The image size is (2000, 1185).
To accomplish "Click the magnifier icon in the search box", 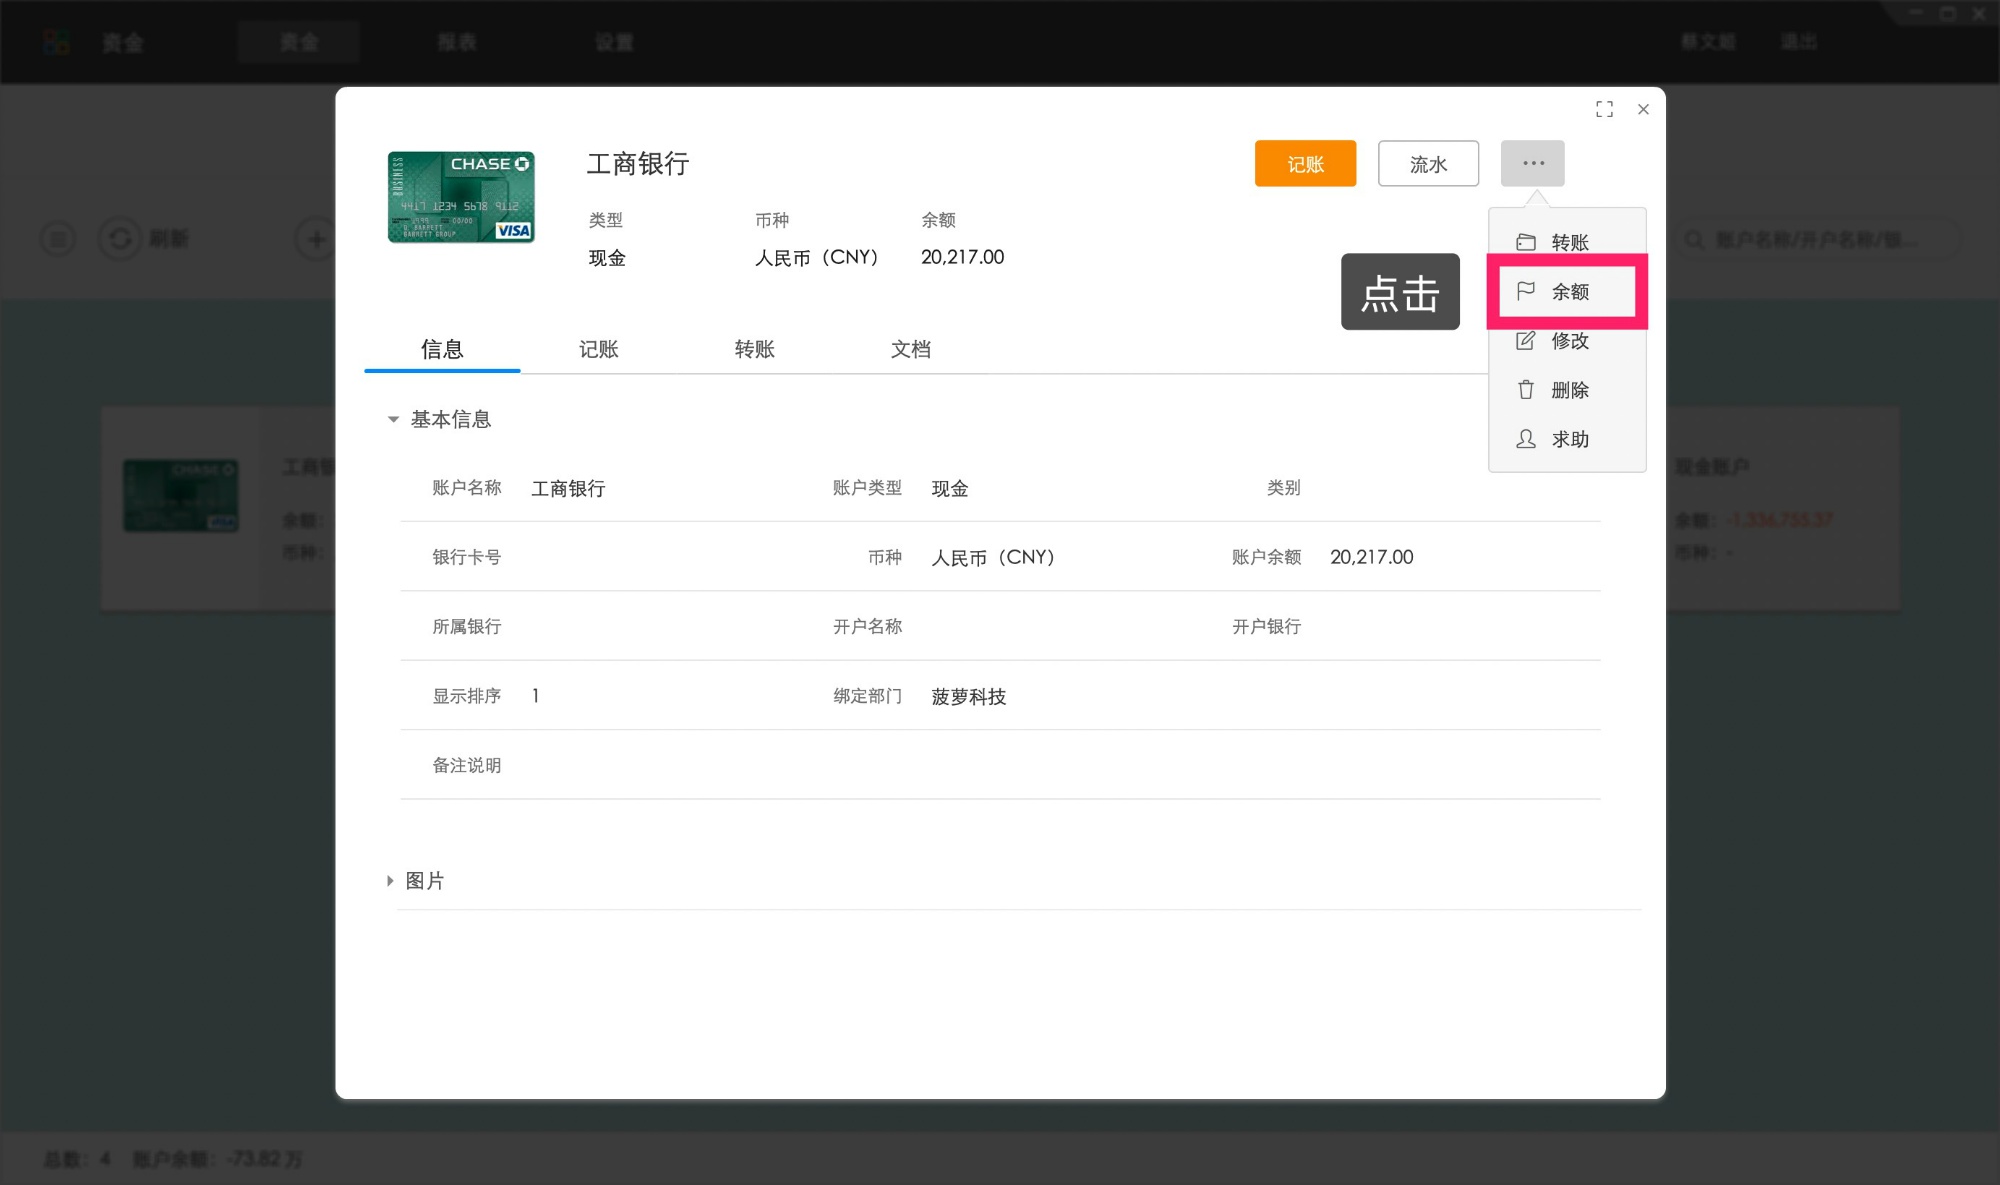I will (1694, 239).
